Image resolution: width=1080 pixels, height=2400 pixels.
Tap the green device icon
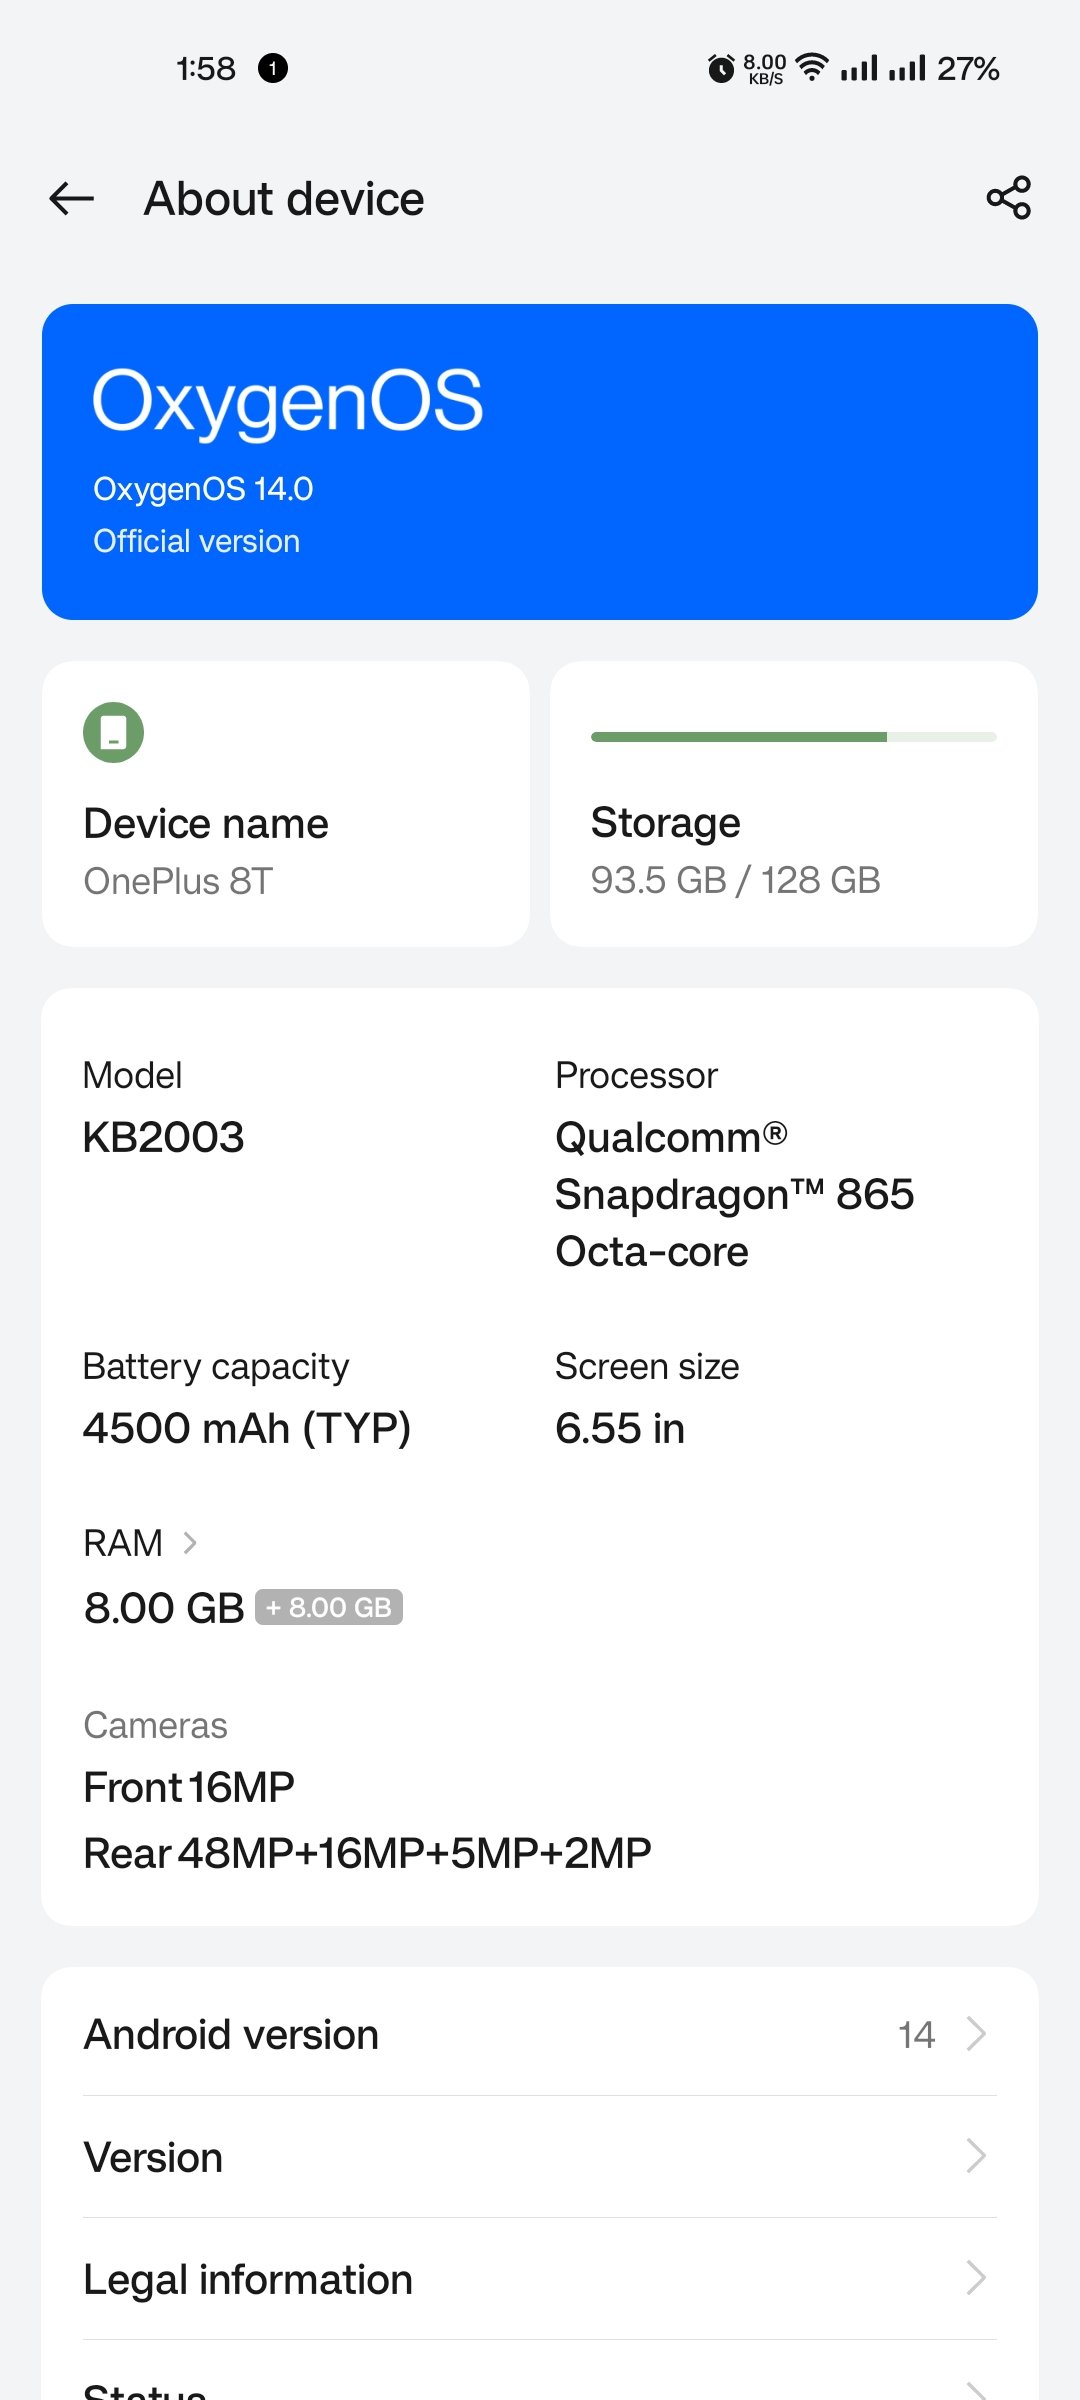(x=113, y=732)
